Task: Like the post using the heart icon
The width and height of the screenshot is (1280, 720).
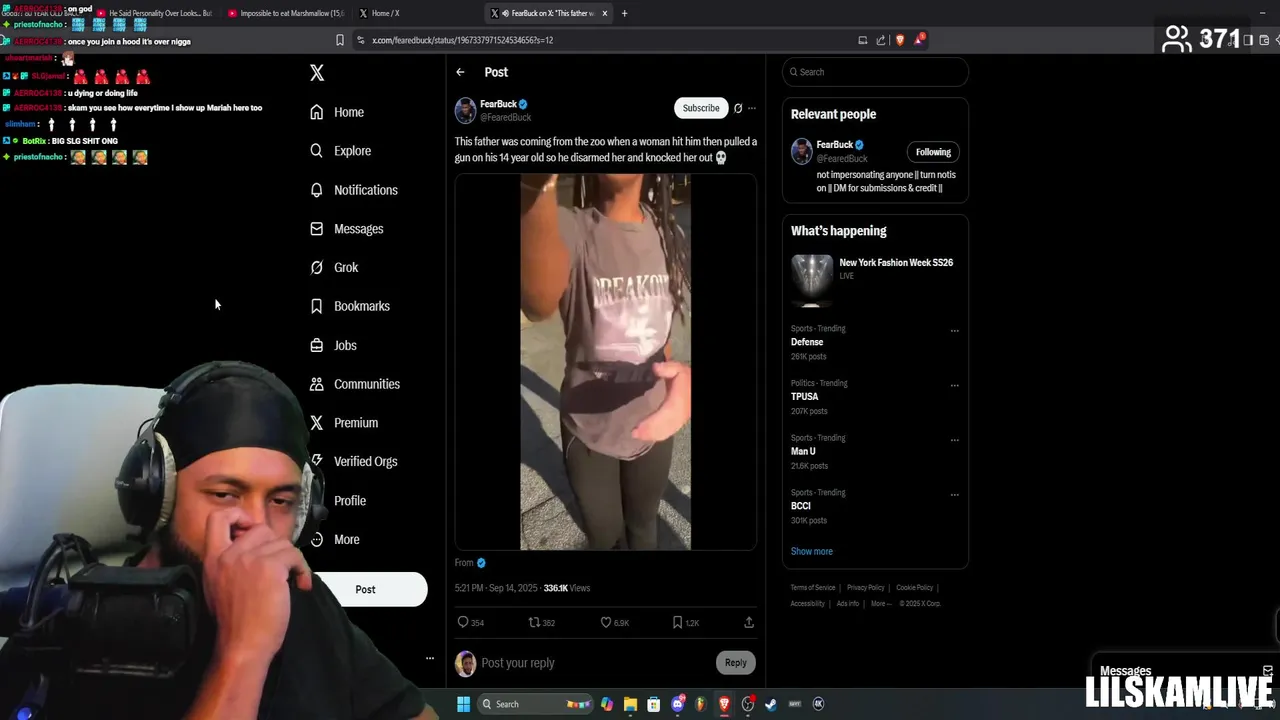Action: pyautogui.click(x=605, y=622)
